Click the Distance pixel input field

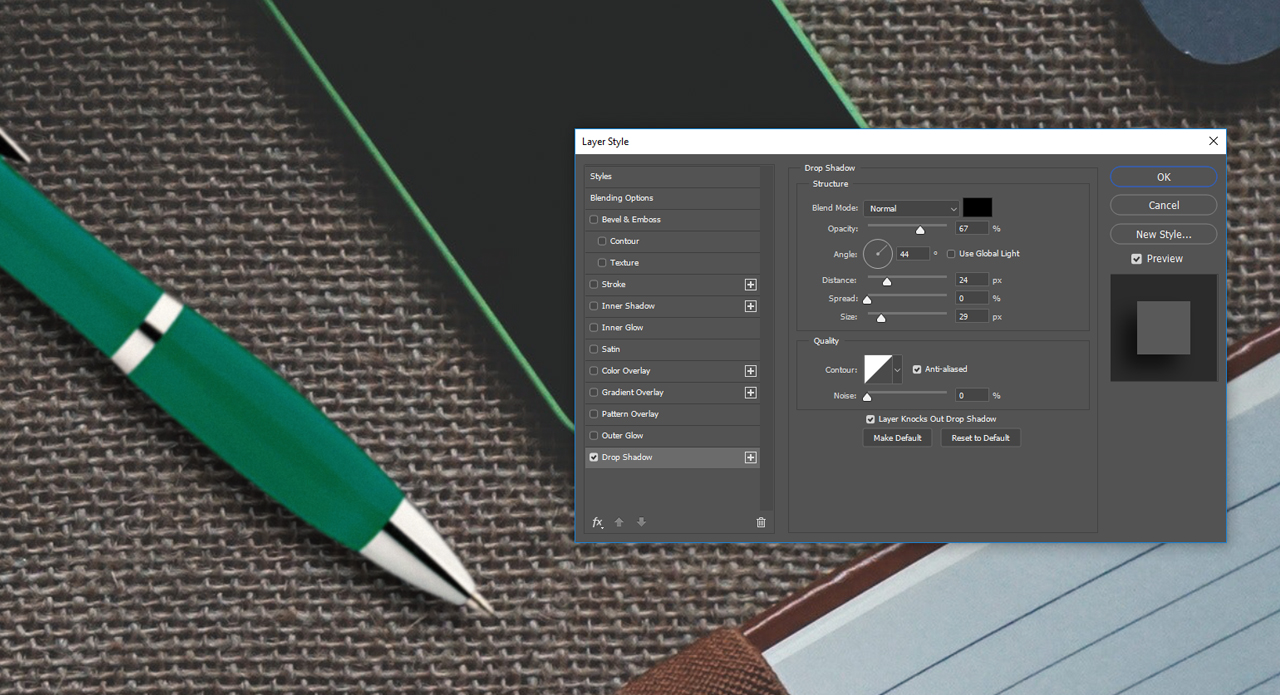pos(971,281)
